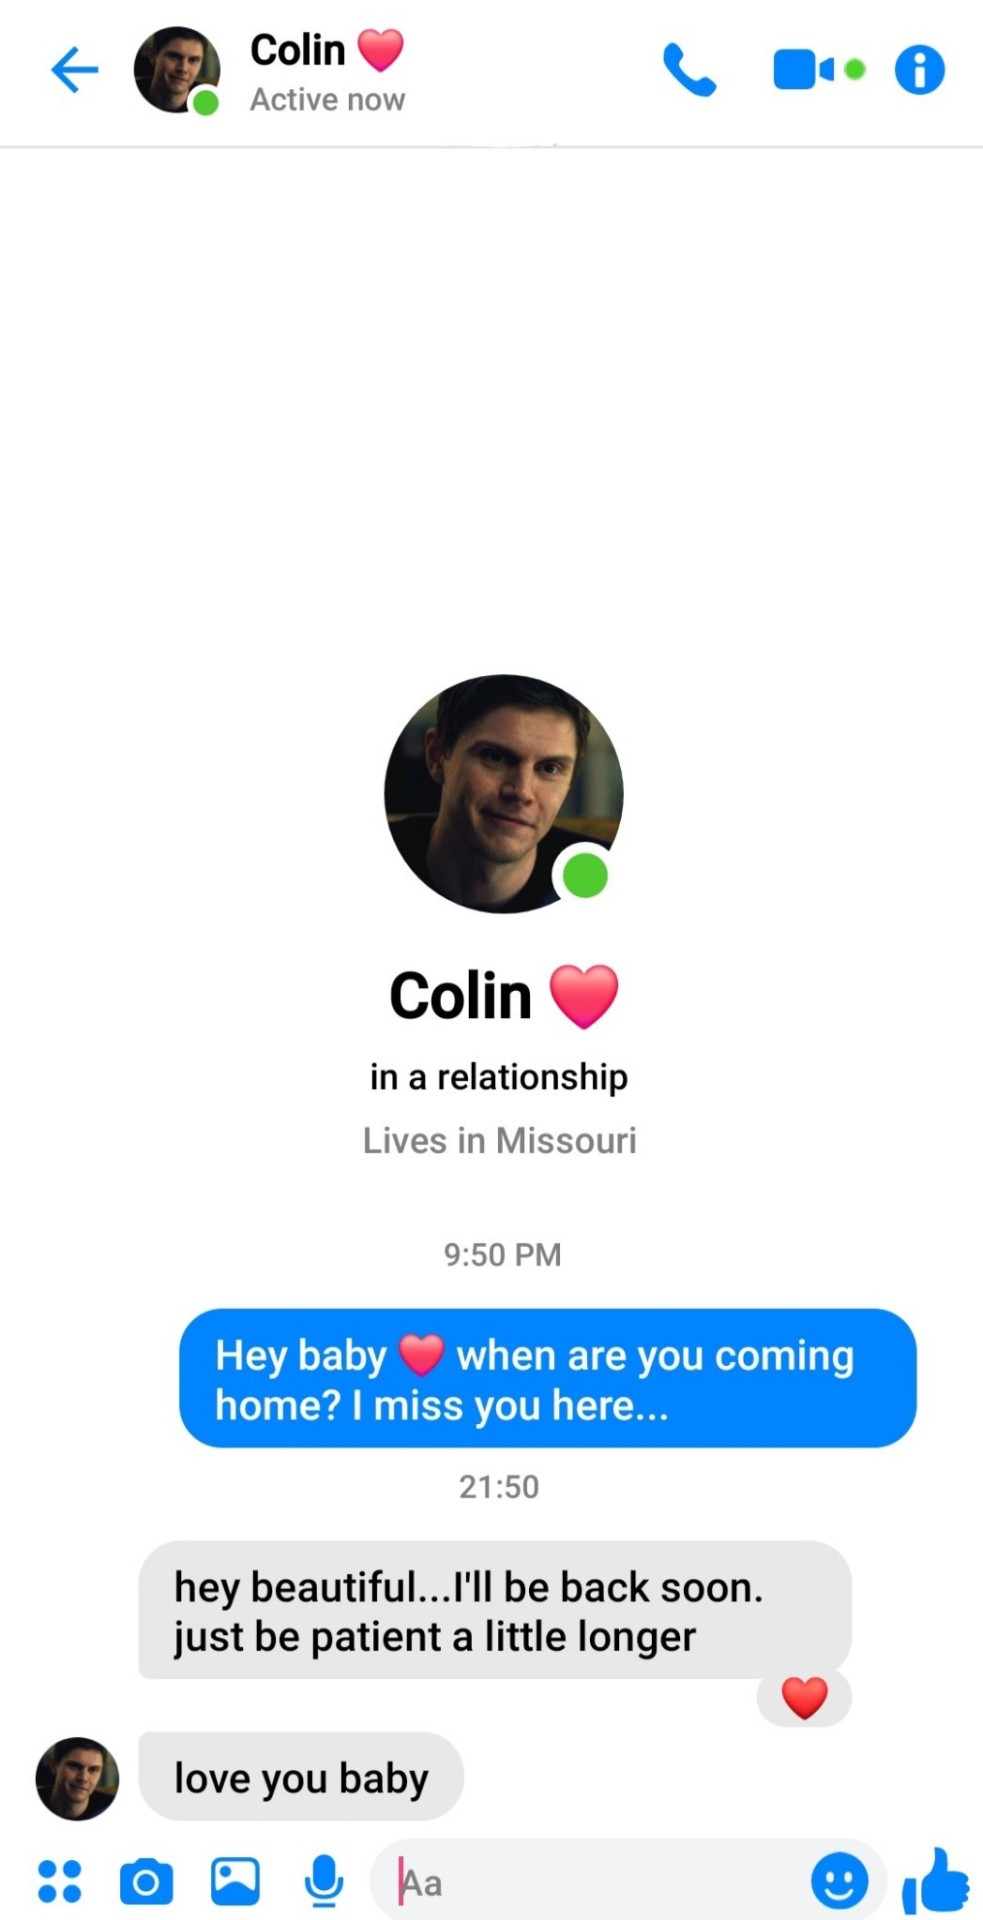983x1920 pixels.
Task: Open the camera icon
Action: [x=146, y=1882]
